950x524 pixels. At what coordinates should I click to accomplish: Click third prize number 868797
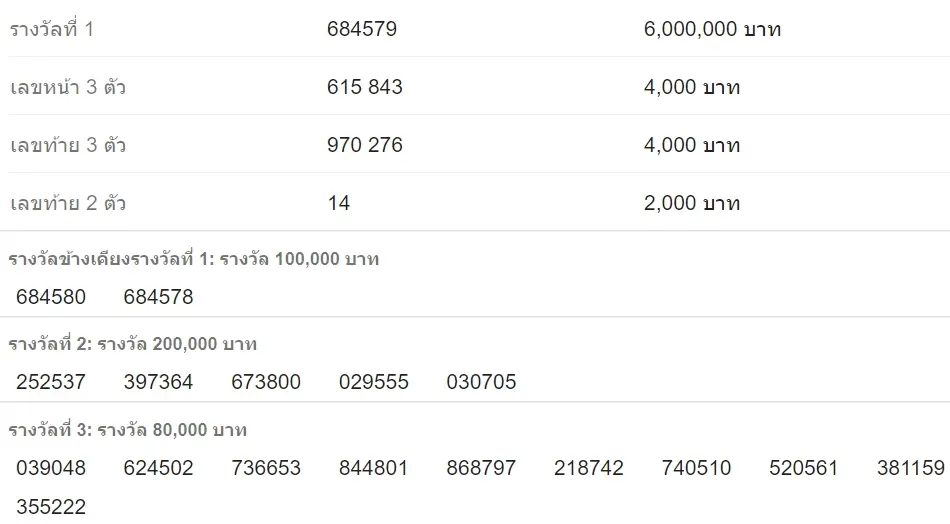click(x=481, y=468)
